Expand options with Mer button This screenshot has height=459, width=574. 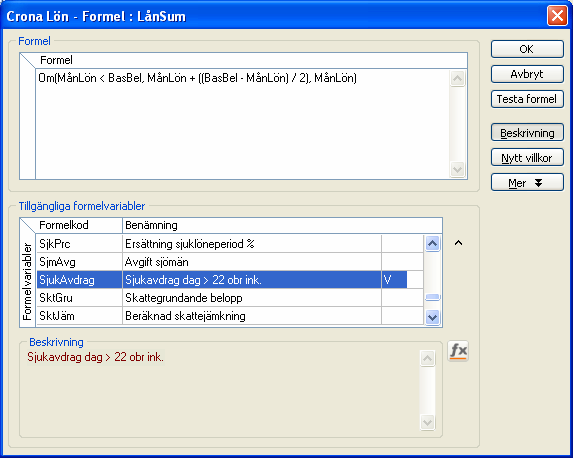click(527, 183)
